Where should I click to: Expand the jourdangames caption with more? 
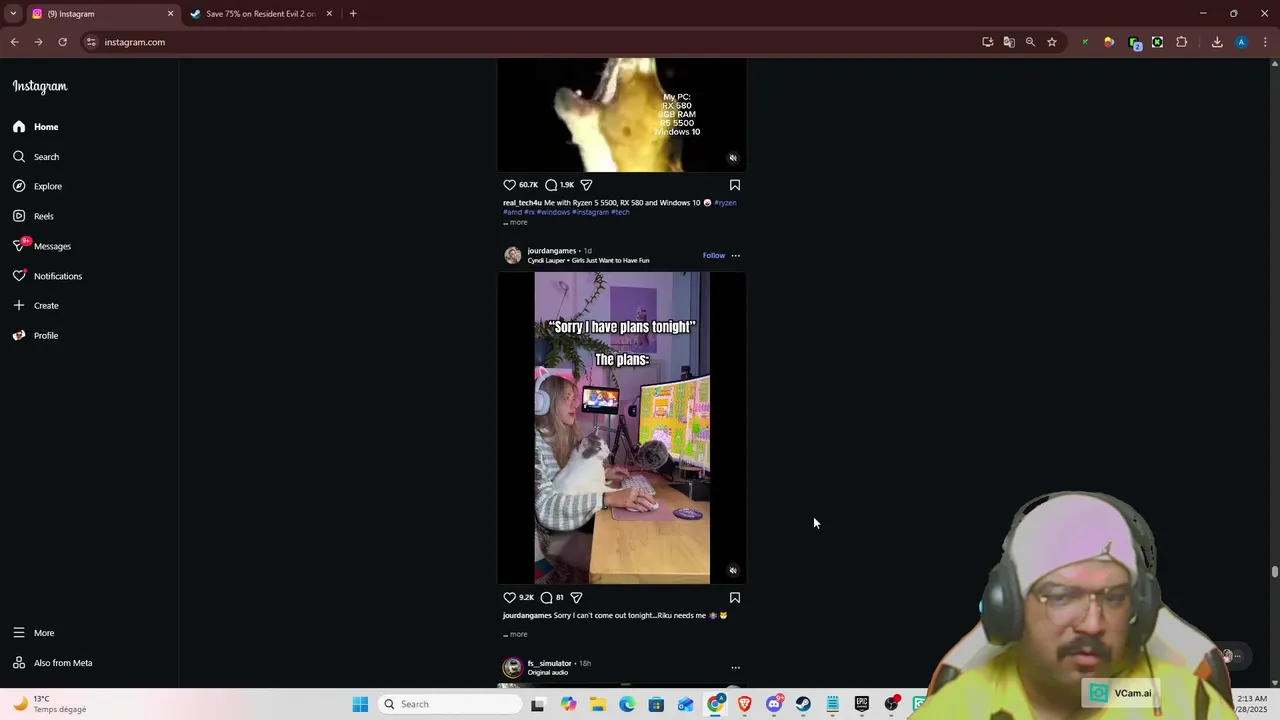tap(518, 634)
